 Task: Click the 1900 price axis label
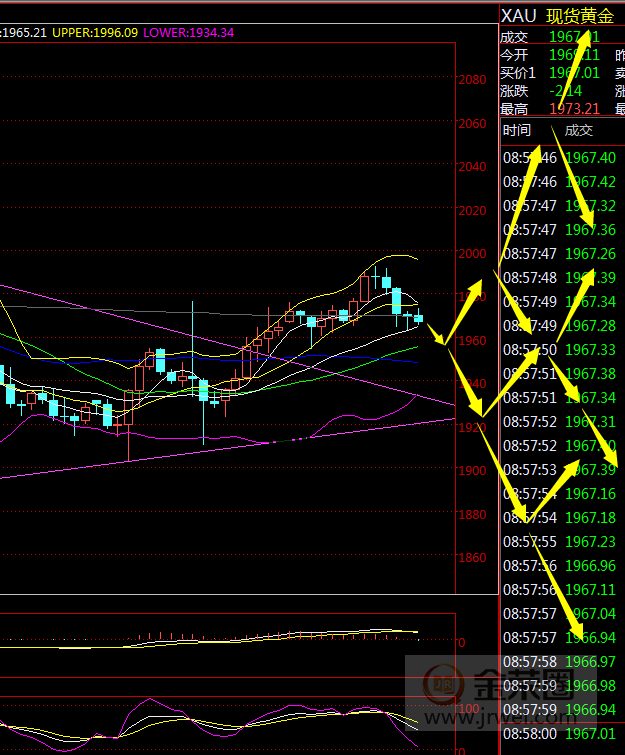click(471, 471)
